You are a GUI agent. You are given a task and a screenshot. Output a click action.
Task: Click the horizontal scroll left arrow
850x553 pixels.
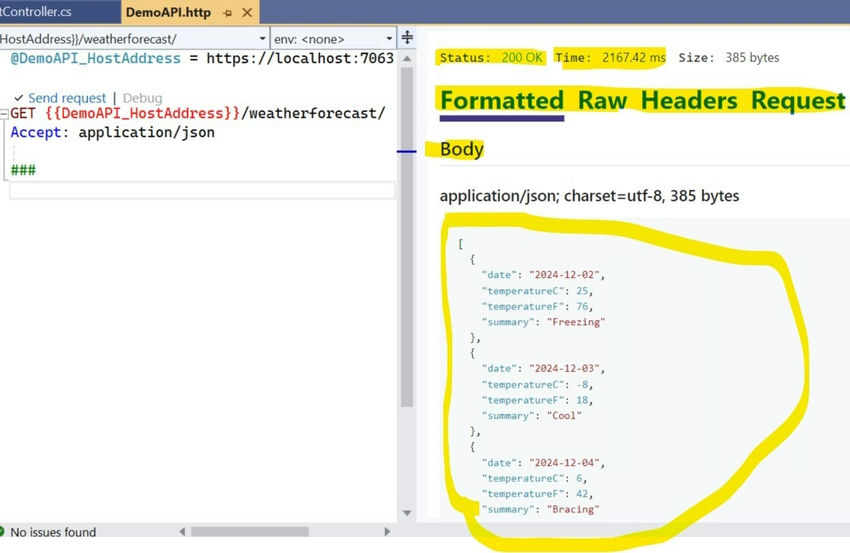[183, 532]
